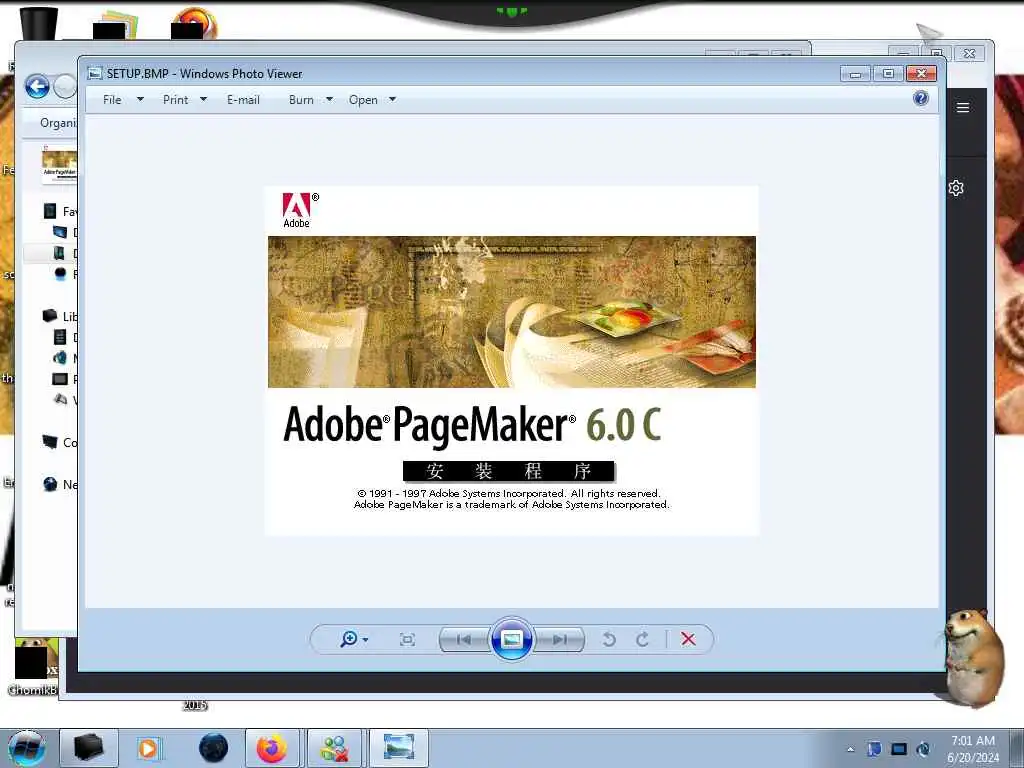Start the slide show
The height and width of the screenshot is (768, 1024).
point(511,639)
